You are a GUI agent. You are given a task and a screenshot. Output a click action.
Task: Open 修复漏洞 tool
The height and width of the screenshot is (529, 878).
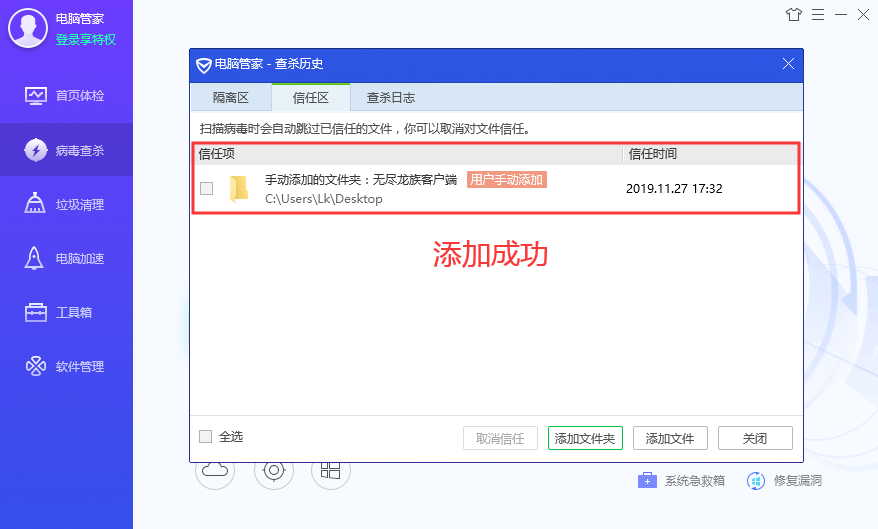784,480
